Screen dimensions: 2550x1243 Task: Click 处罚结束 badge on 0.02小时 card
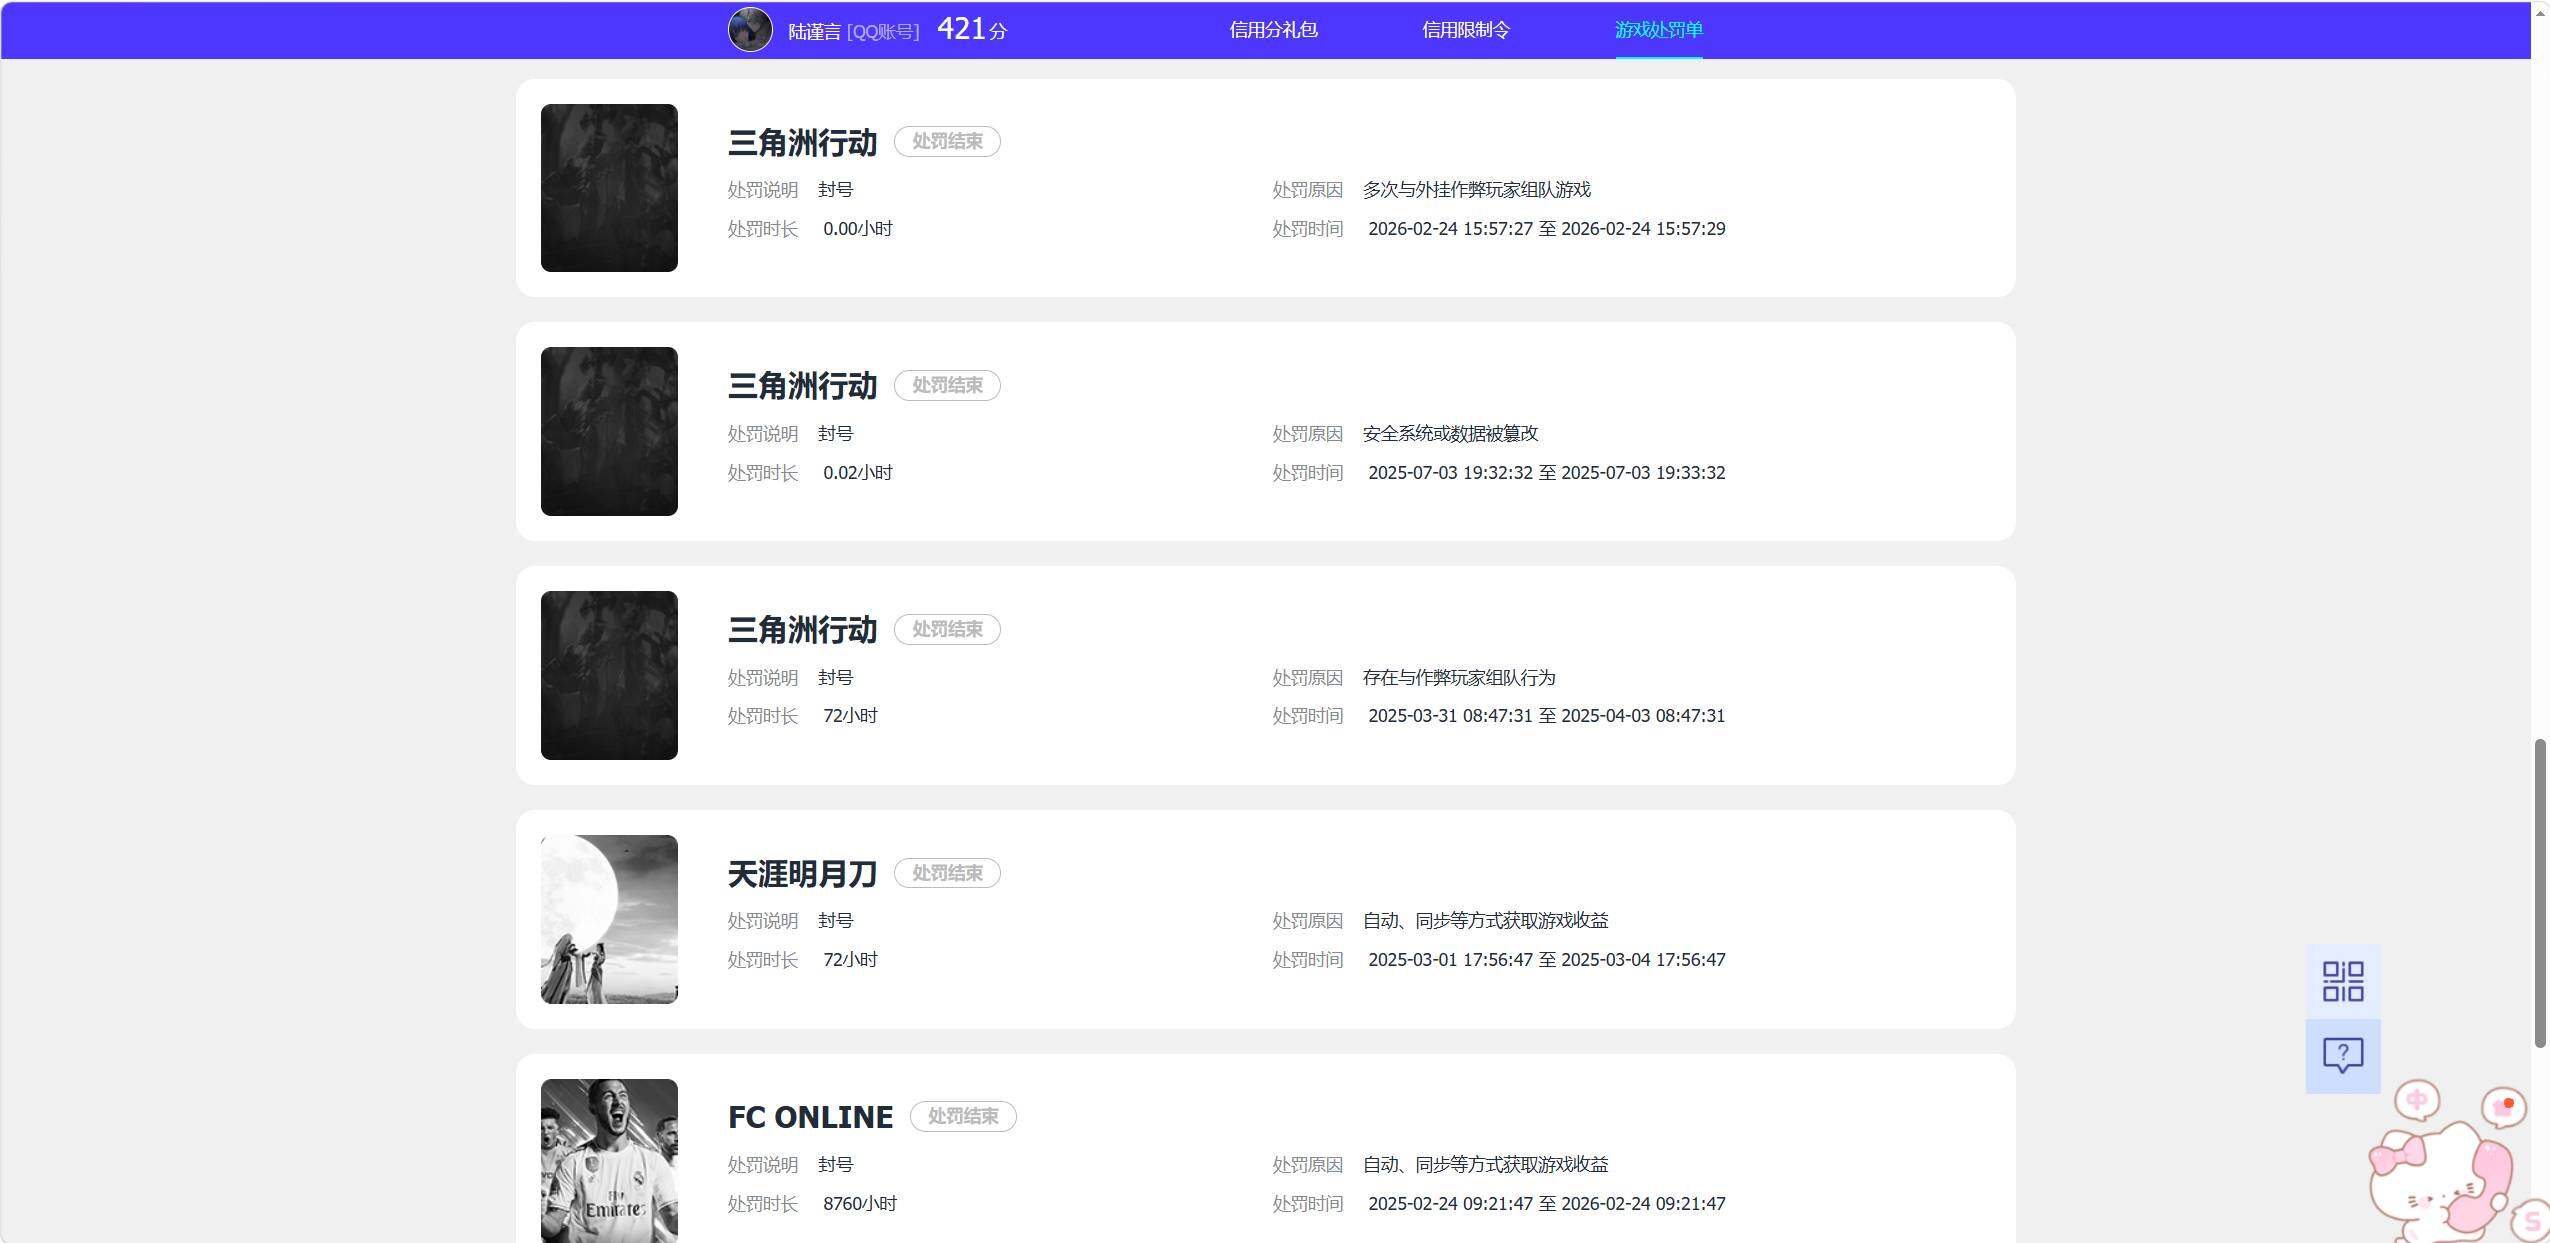click(x=947, y=385)
